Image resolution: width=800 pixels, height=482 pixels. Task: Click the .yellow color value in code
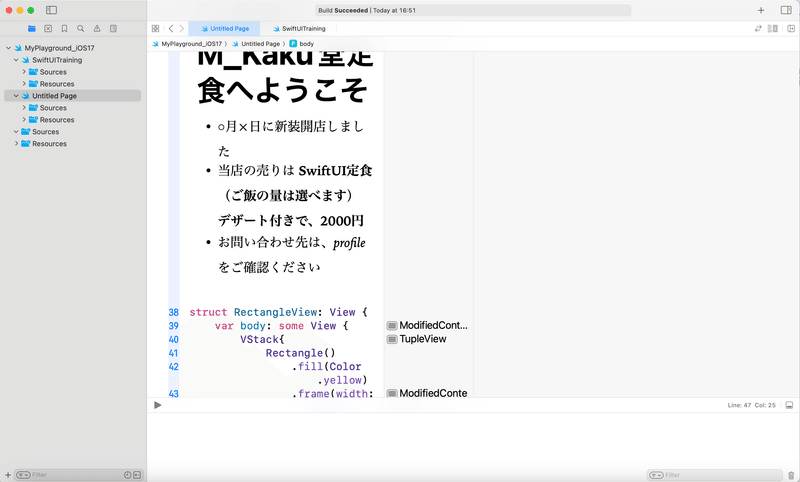click(339, 380)
